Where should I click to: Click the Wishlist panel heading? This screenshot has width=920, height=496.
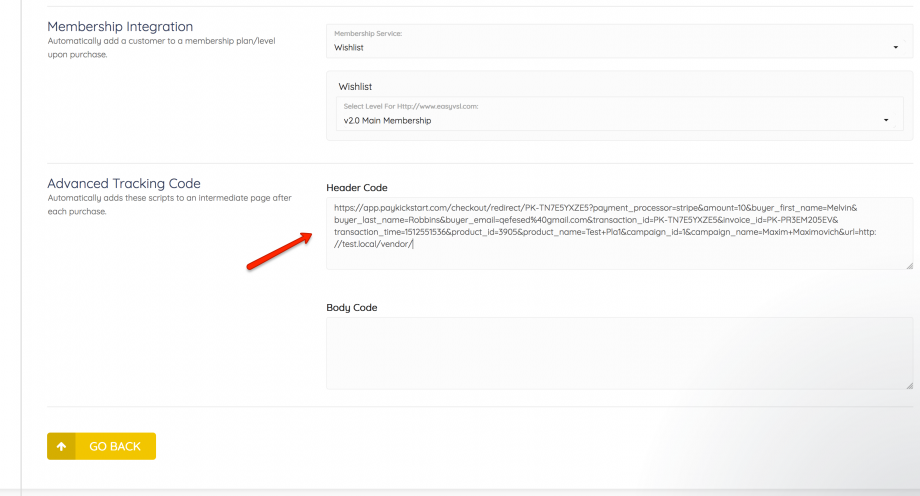[355, 87]
